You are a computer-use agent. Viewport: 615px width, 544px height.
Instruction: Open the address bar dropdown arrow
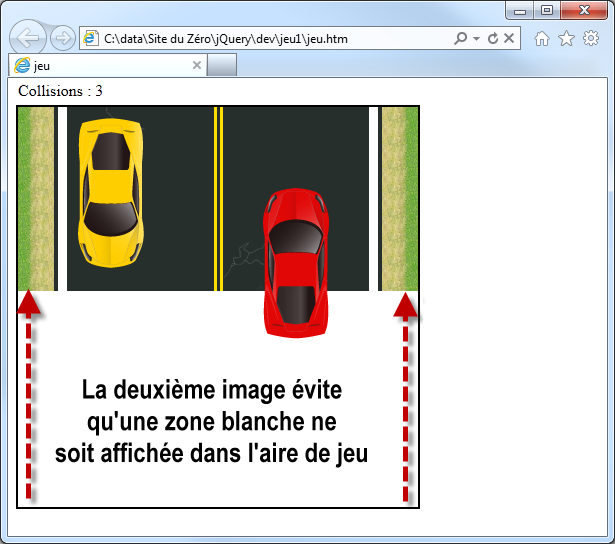pyautogui.click(x=476, y=38)
